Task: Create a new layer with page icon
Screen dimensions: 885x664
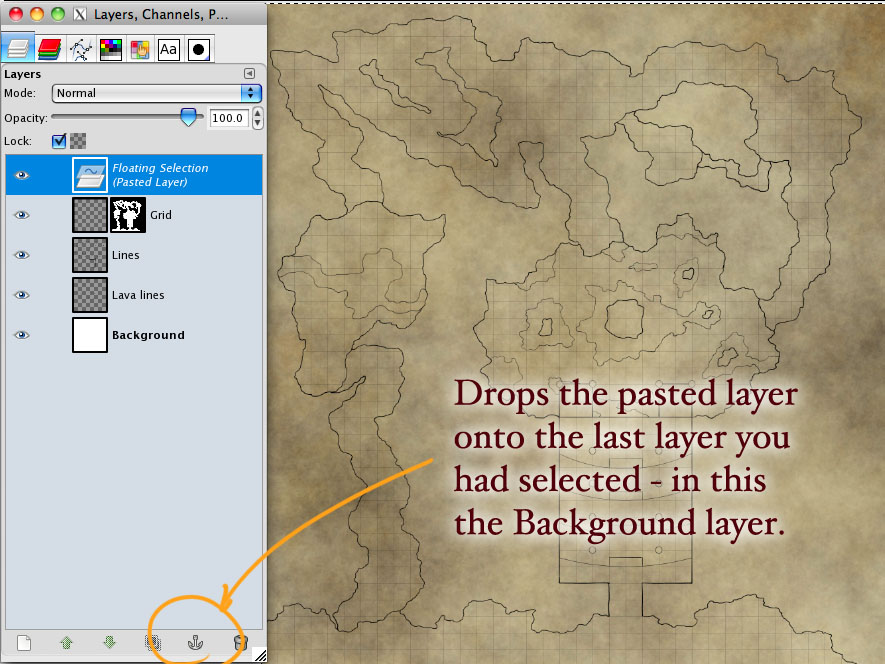Action: (24, 643)
